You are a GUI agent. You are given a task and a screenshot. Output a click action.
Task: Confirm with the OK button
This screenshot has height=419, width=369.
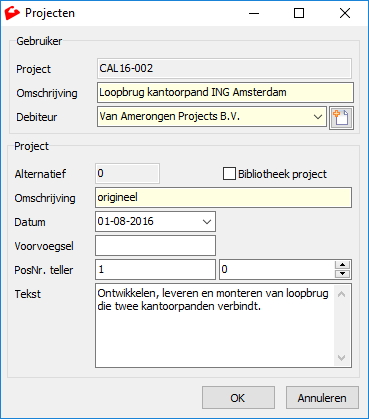(238, 398)
